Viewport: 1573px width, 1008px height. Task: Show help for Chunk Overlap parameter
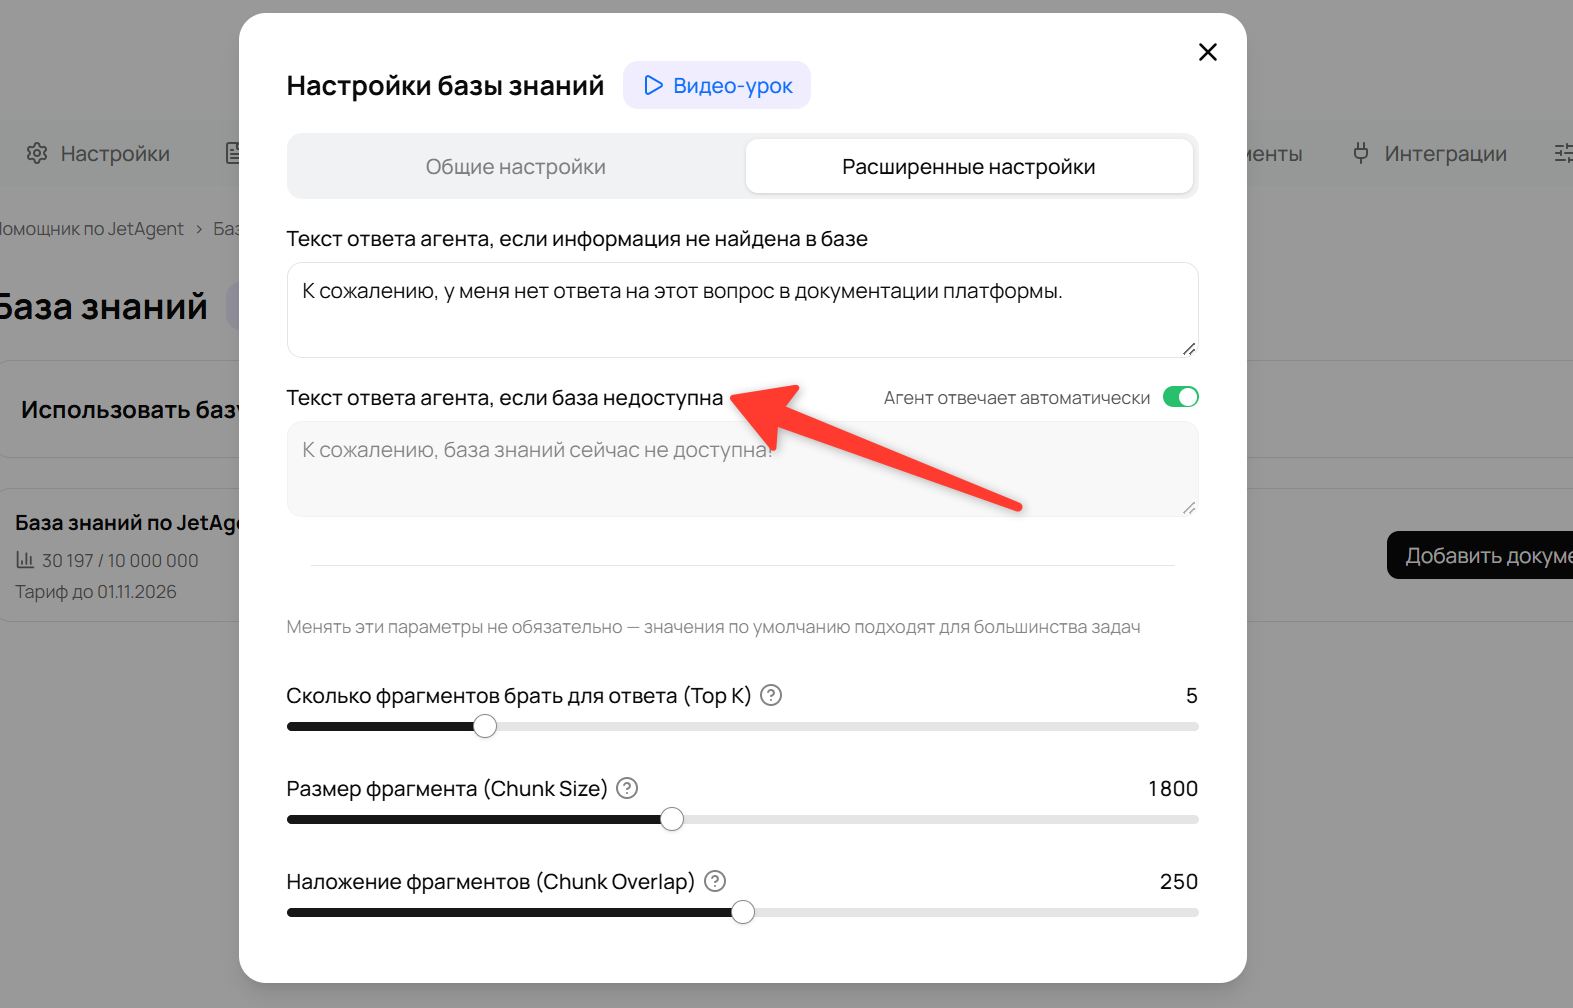(715, 881)
